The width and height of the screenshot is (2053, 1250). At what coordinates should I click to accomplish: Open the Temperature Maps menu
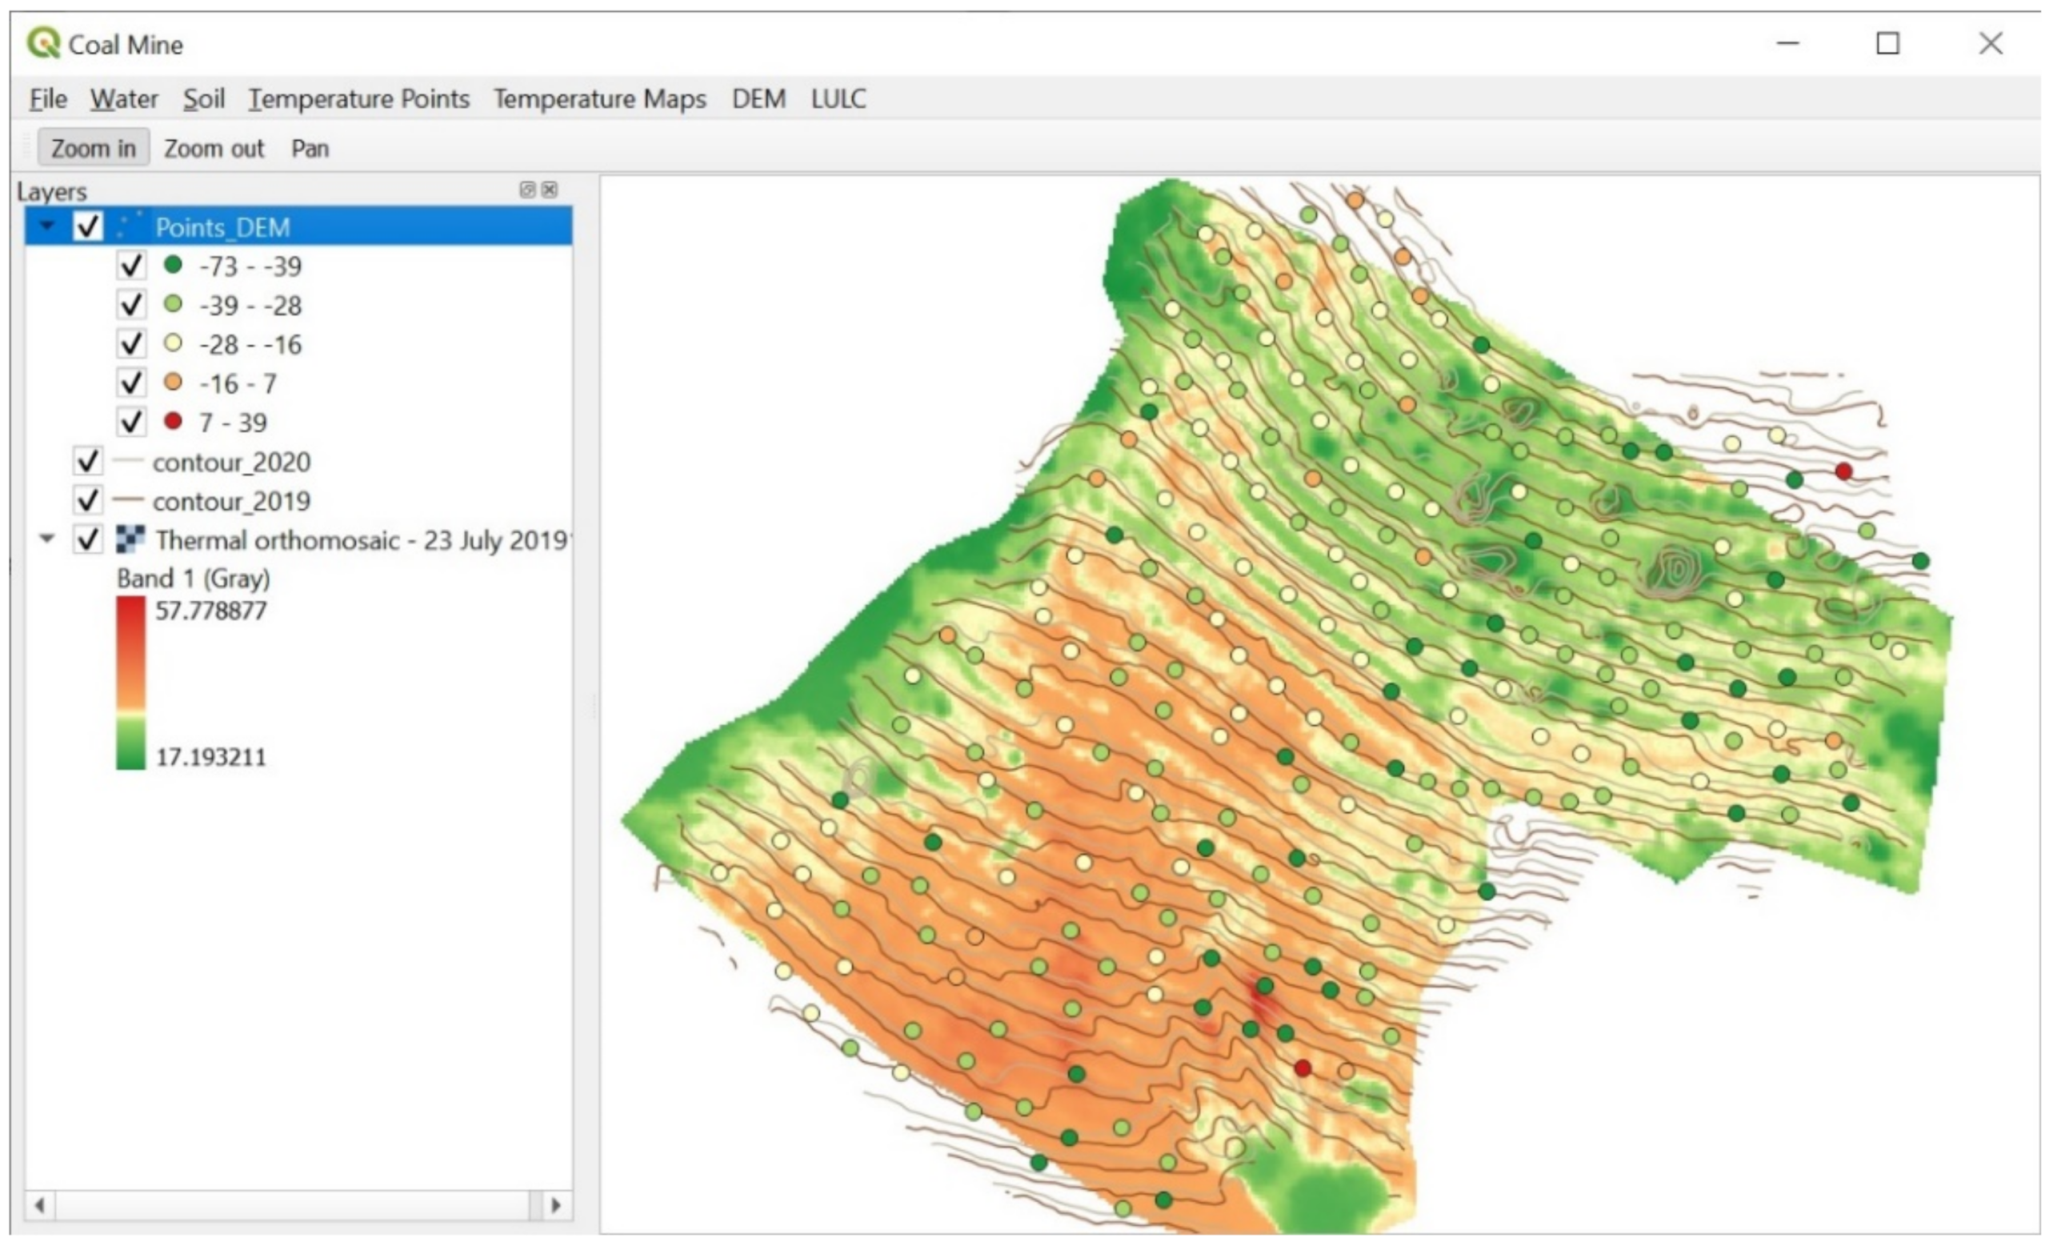[x=599, y=99]
